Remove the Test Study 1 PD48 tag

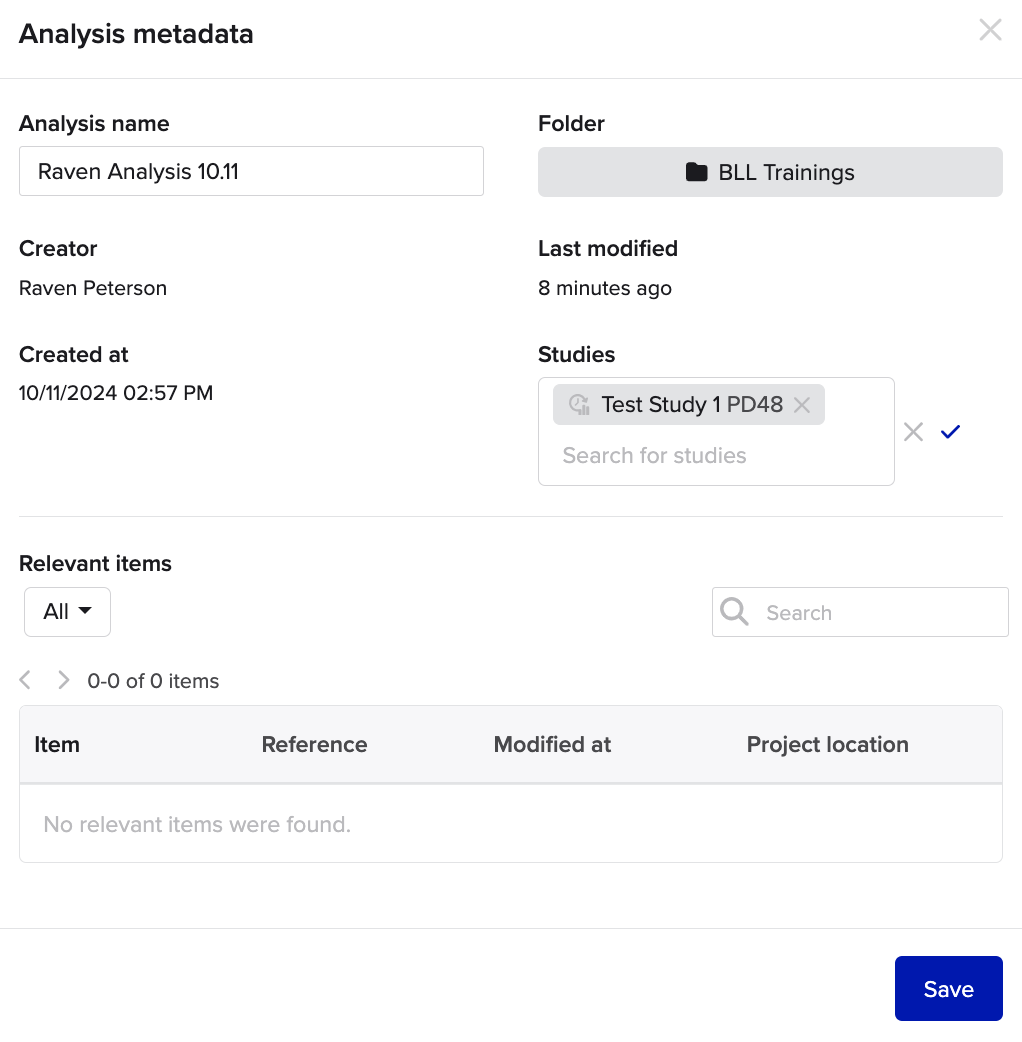[802, 405]
